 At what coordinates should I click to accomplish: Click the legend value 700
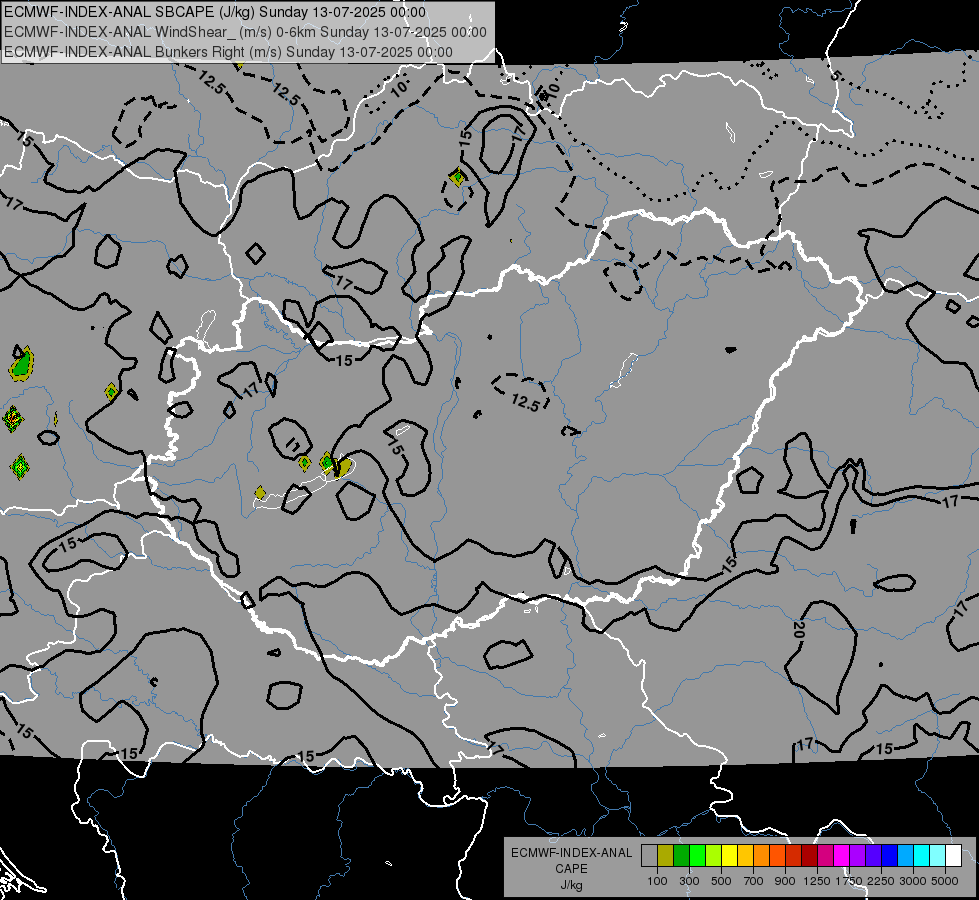[x=754, y=881]
